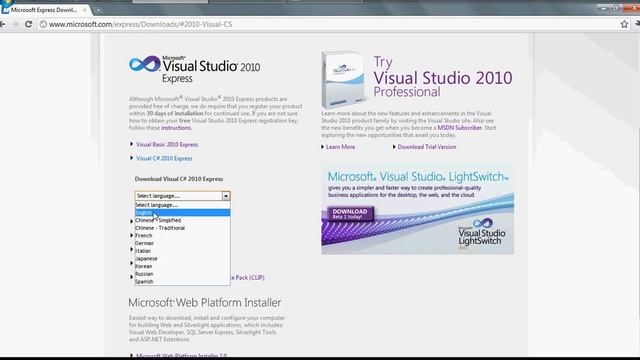Choose Italian from language list
Viewport: 640px width, 360px height.
click(x=182, y=251)
